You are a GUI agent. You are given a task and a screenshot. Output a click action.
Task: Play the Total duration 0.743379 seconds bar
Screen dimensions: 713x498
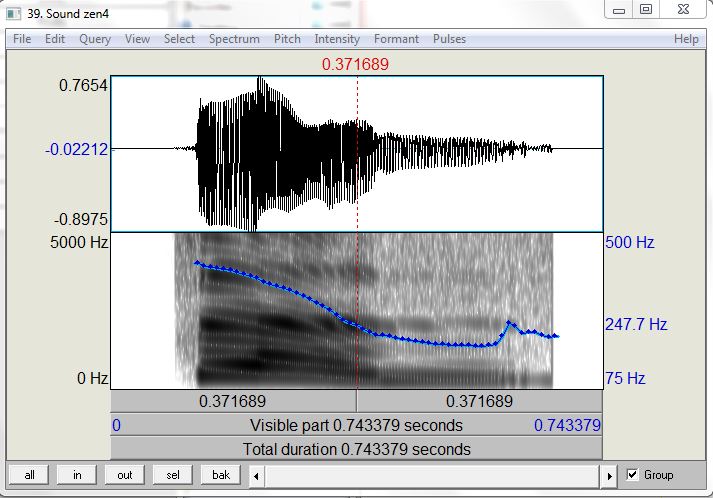(356, 449)
